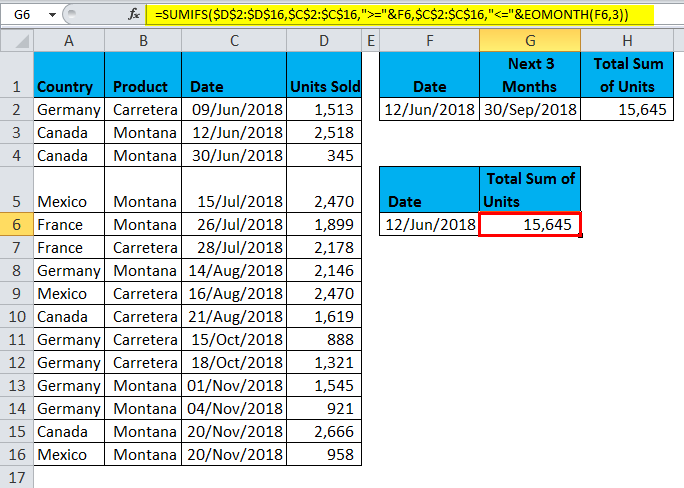Select row 6 header

point(17,224)
